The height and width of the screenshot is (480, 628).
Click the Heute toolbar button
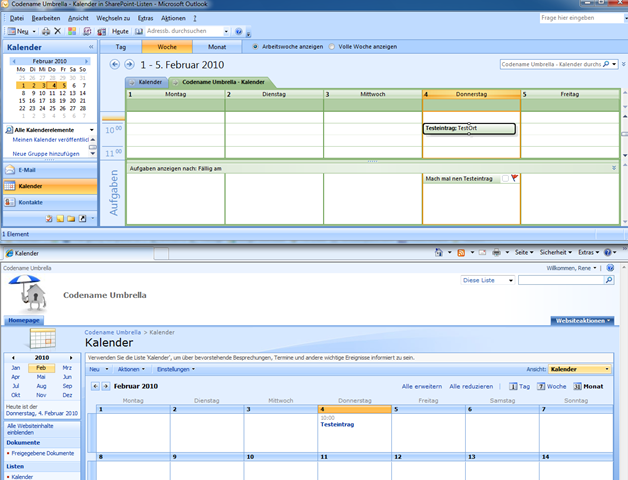pyautogui.click(x=120, y=31)
